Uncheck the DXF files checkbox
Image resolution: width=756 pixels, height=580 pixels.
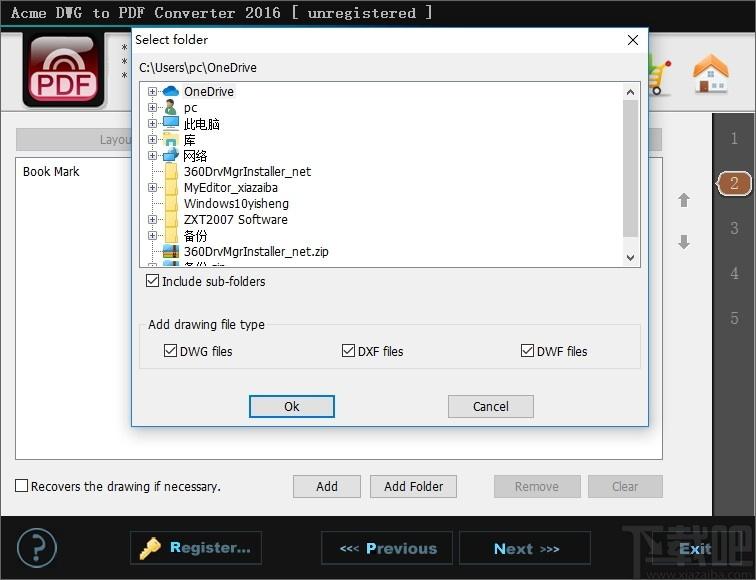pyautogui.click(x=348, y=351)
